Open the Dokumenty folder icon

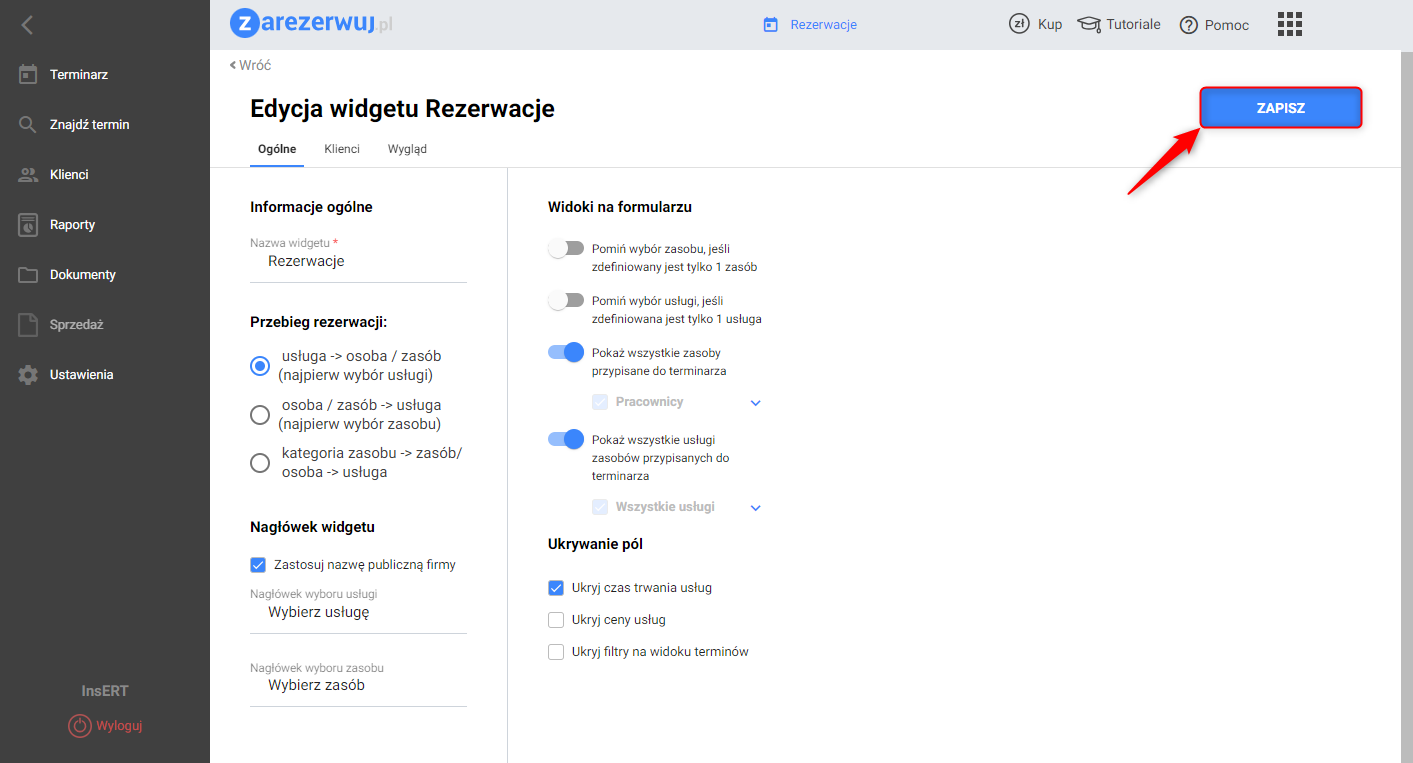pyautogui.click(x=28, y=275)
